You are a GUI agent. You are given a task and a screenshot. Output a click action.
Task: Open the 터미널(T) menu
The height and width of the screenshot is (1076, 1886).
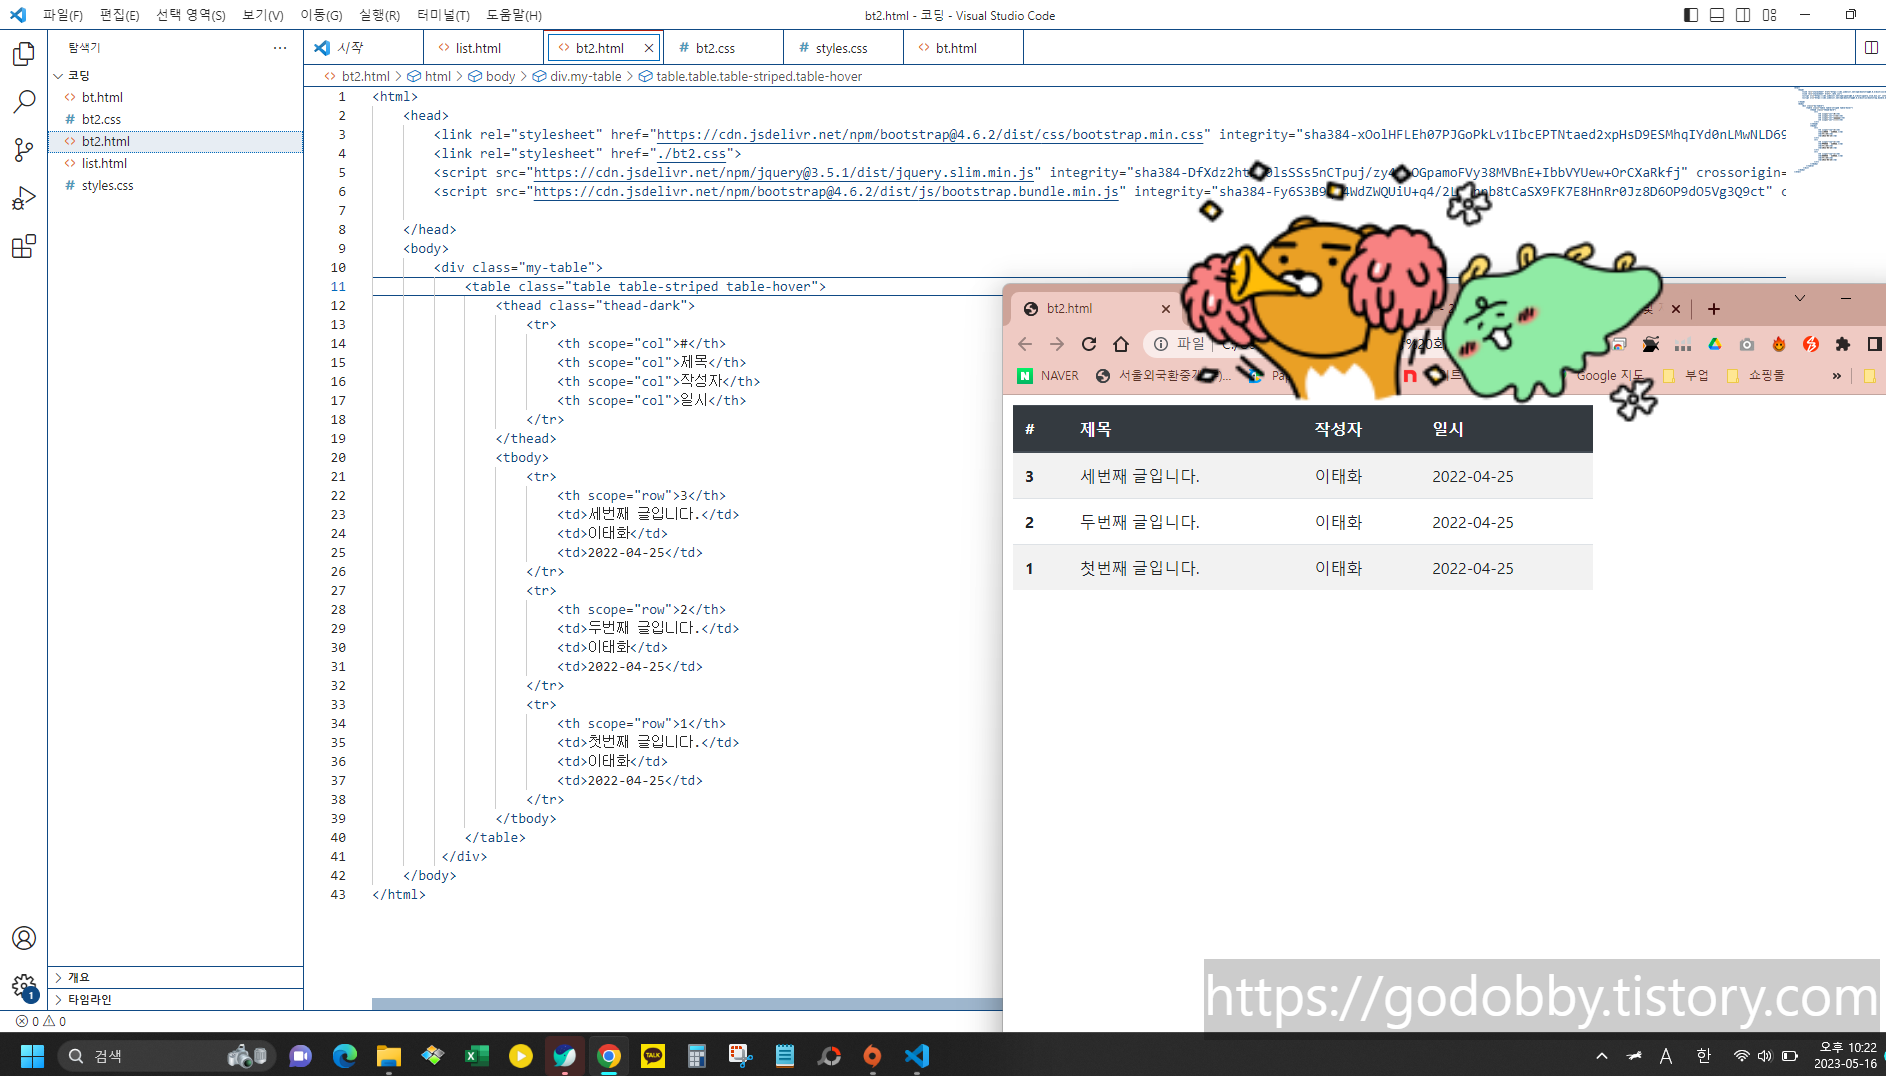pyautogui.click(x=443, y=15)
